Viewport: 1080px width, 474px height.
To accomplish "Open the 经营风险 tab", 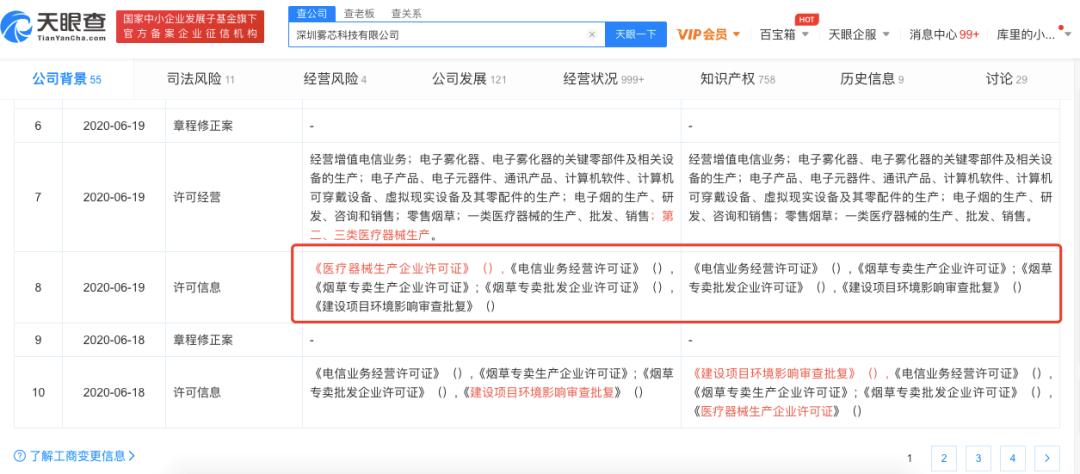I will pyautogui.click(x=335, y=79).
